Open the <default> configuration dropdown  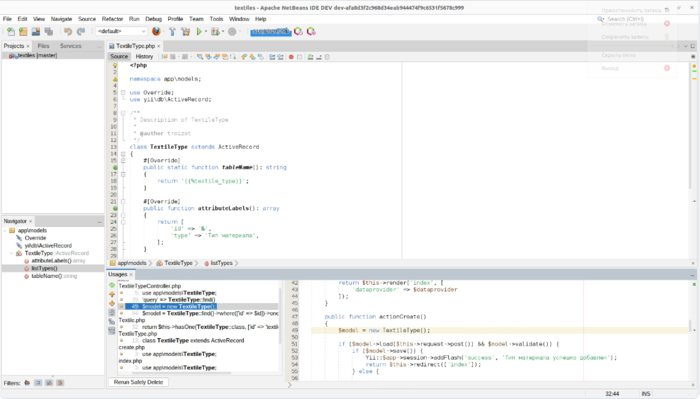click(121, 31)
